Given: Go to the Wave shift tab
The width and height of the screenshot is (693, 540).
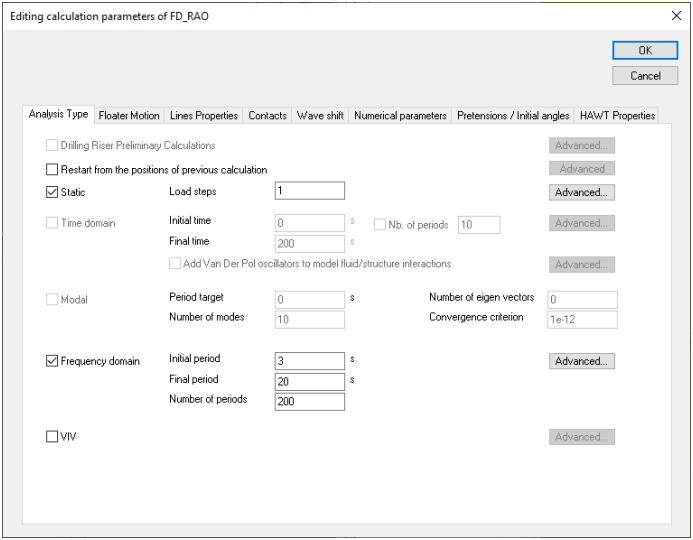Looking at the screenshot, I should [x=320, y=116].
